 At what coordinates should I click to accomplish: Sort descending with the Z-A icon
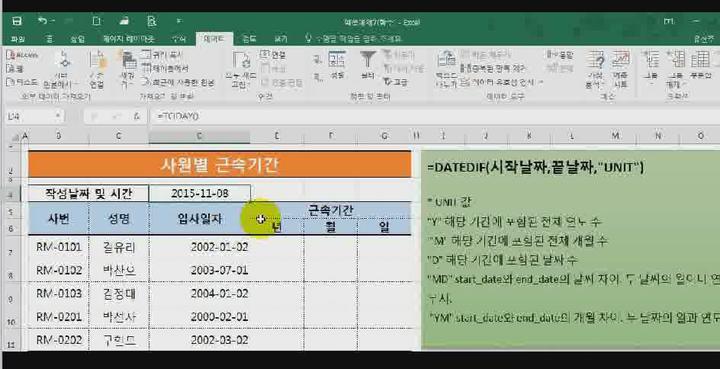tap(317, 76)
